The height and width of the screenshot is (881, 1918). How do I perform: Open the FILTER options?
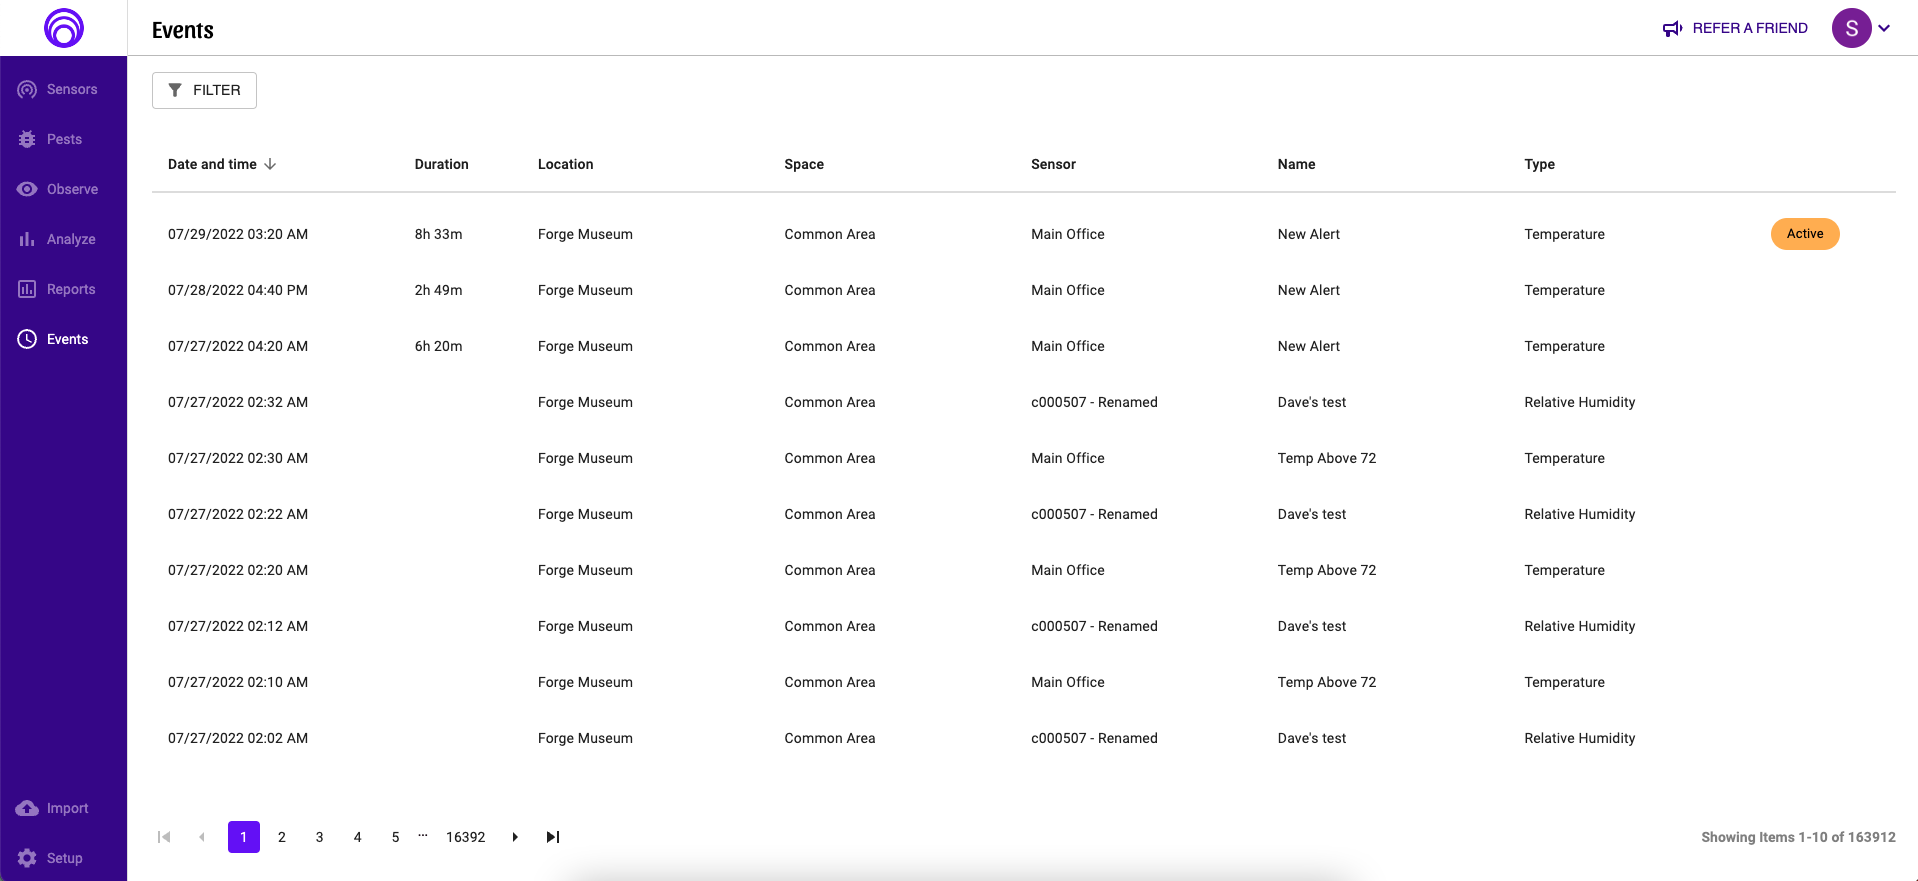coord(204,90)
